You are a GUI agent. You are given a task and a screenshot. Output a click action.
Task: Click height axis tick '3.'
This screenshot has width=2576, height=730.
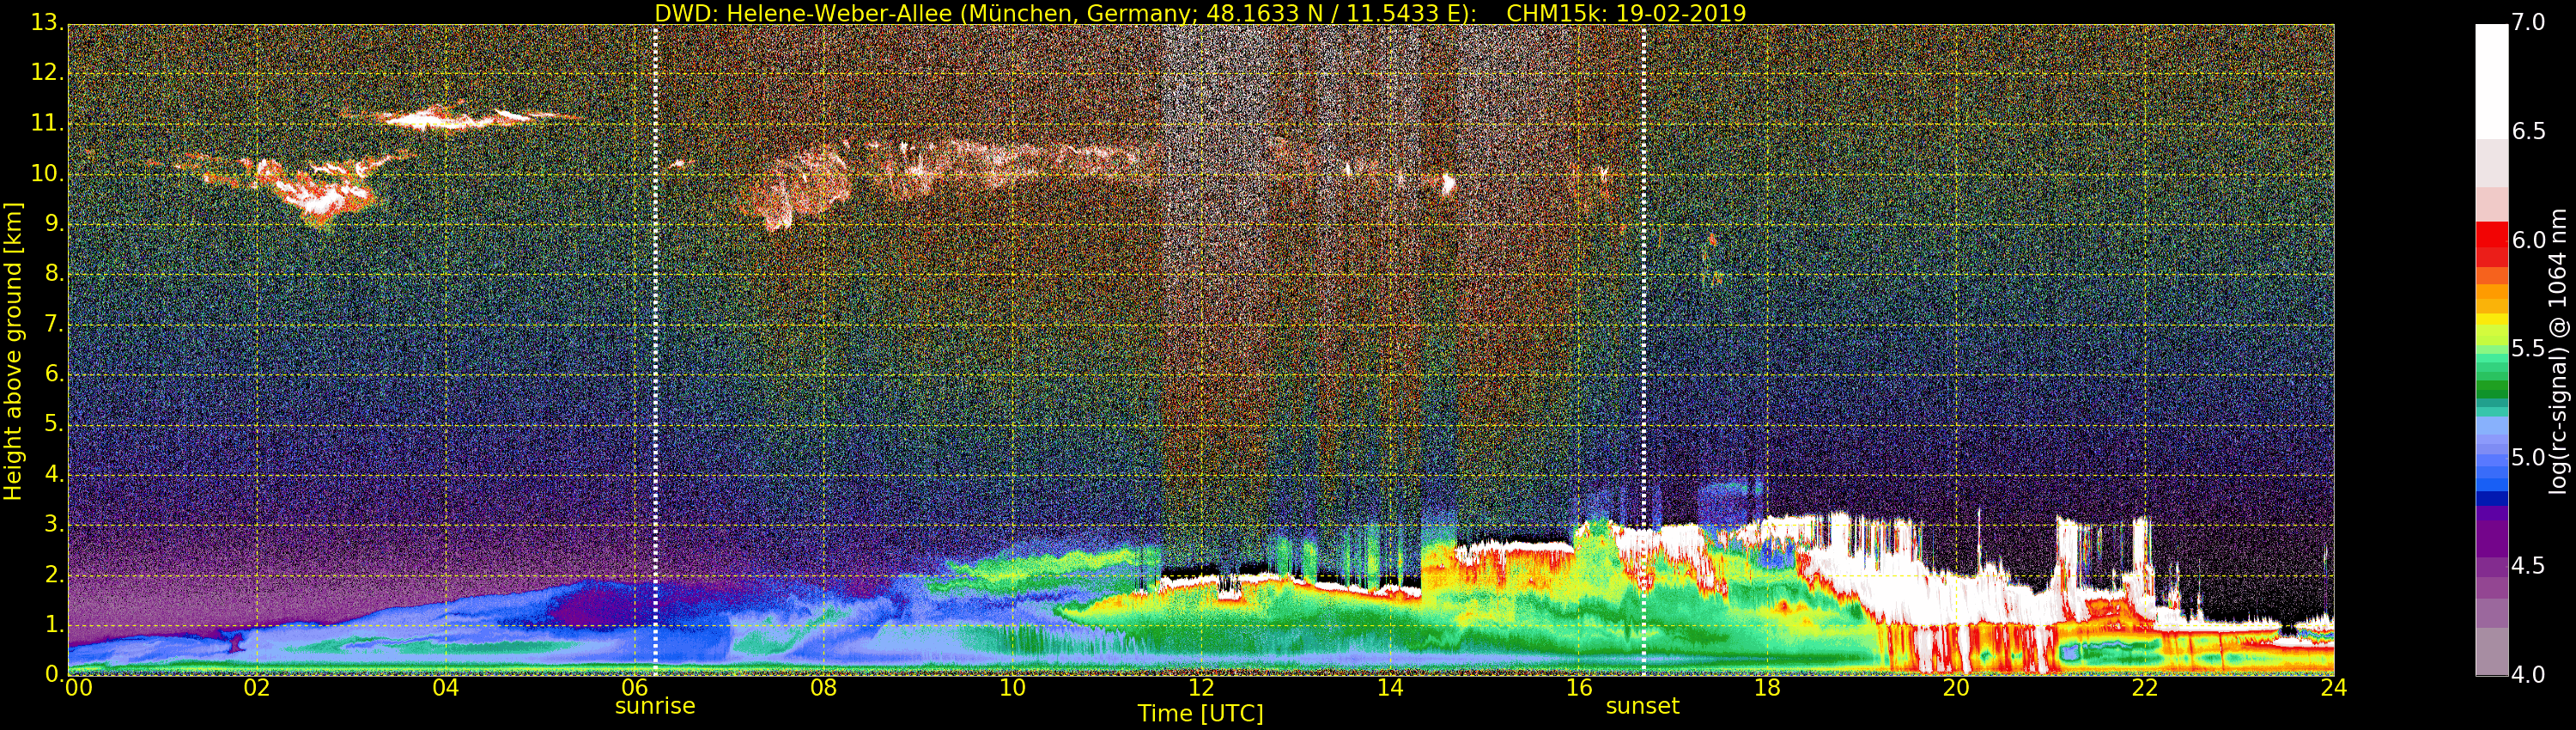[53, 523]
